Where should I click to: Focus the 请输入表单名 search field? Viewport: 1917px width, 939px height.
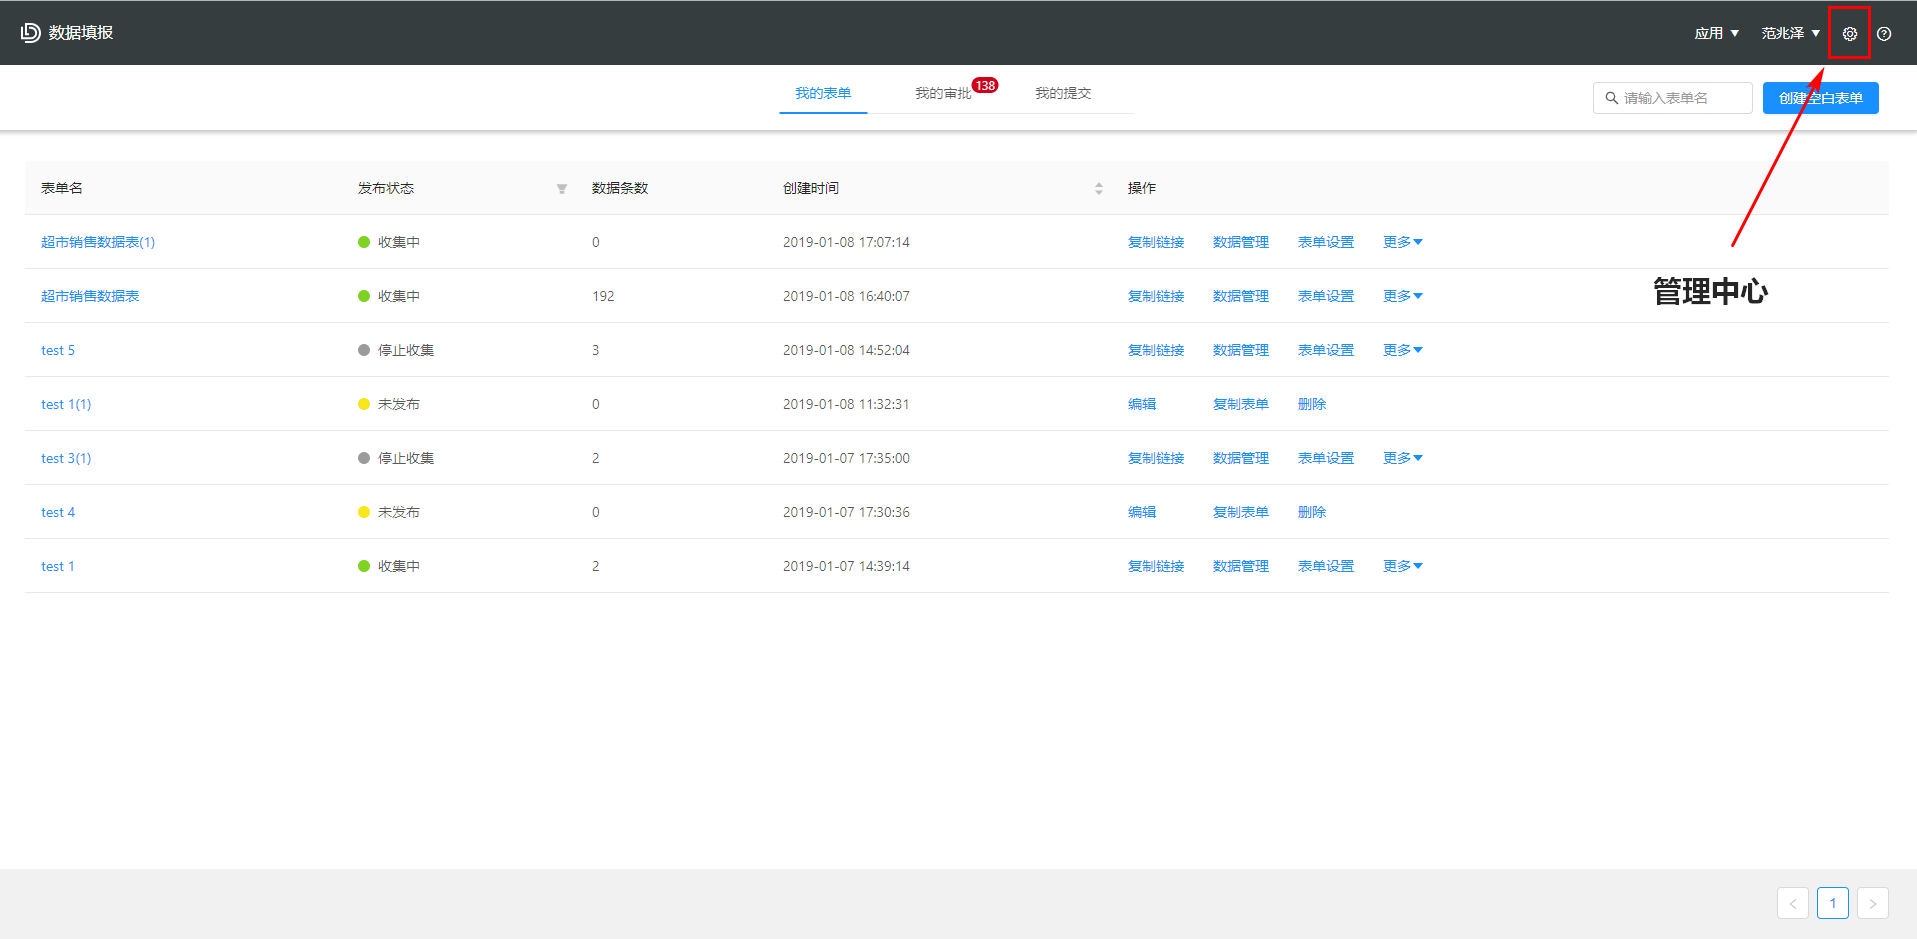tap(1672, 98)
